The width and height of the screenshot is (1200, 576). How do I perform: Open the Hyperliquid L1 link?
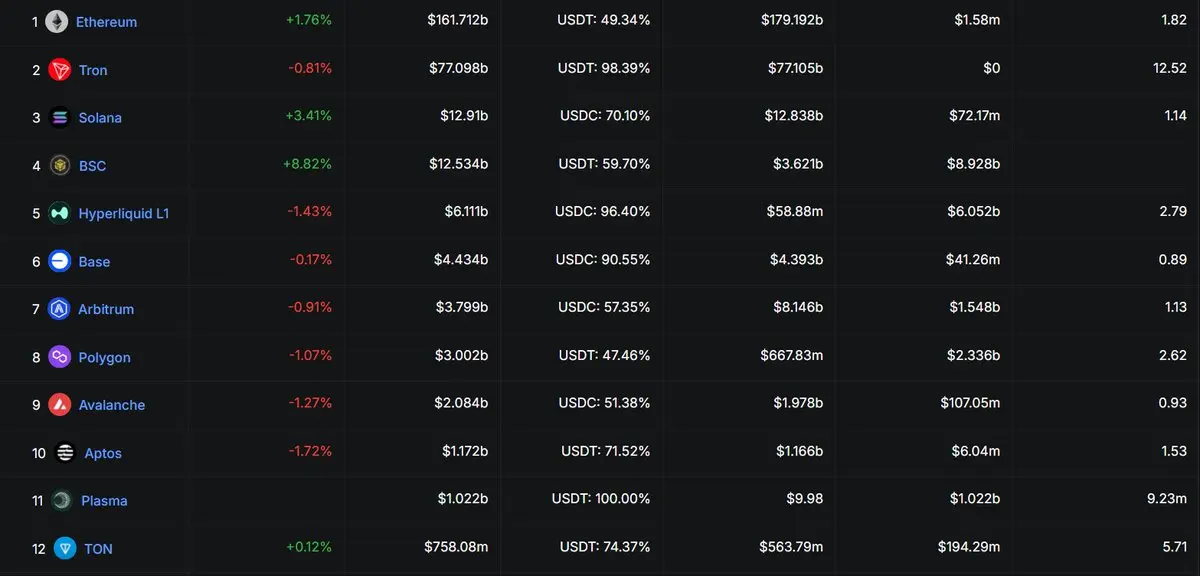tap(124, 213)
